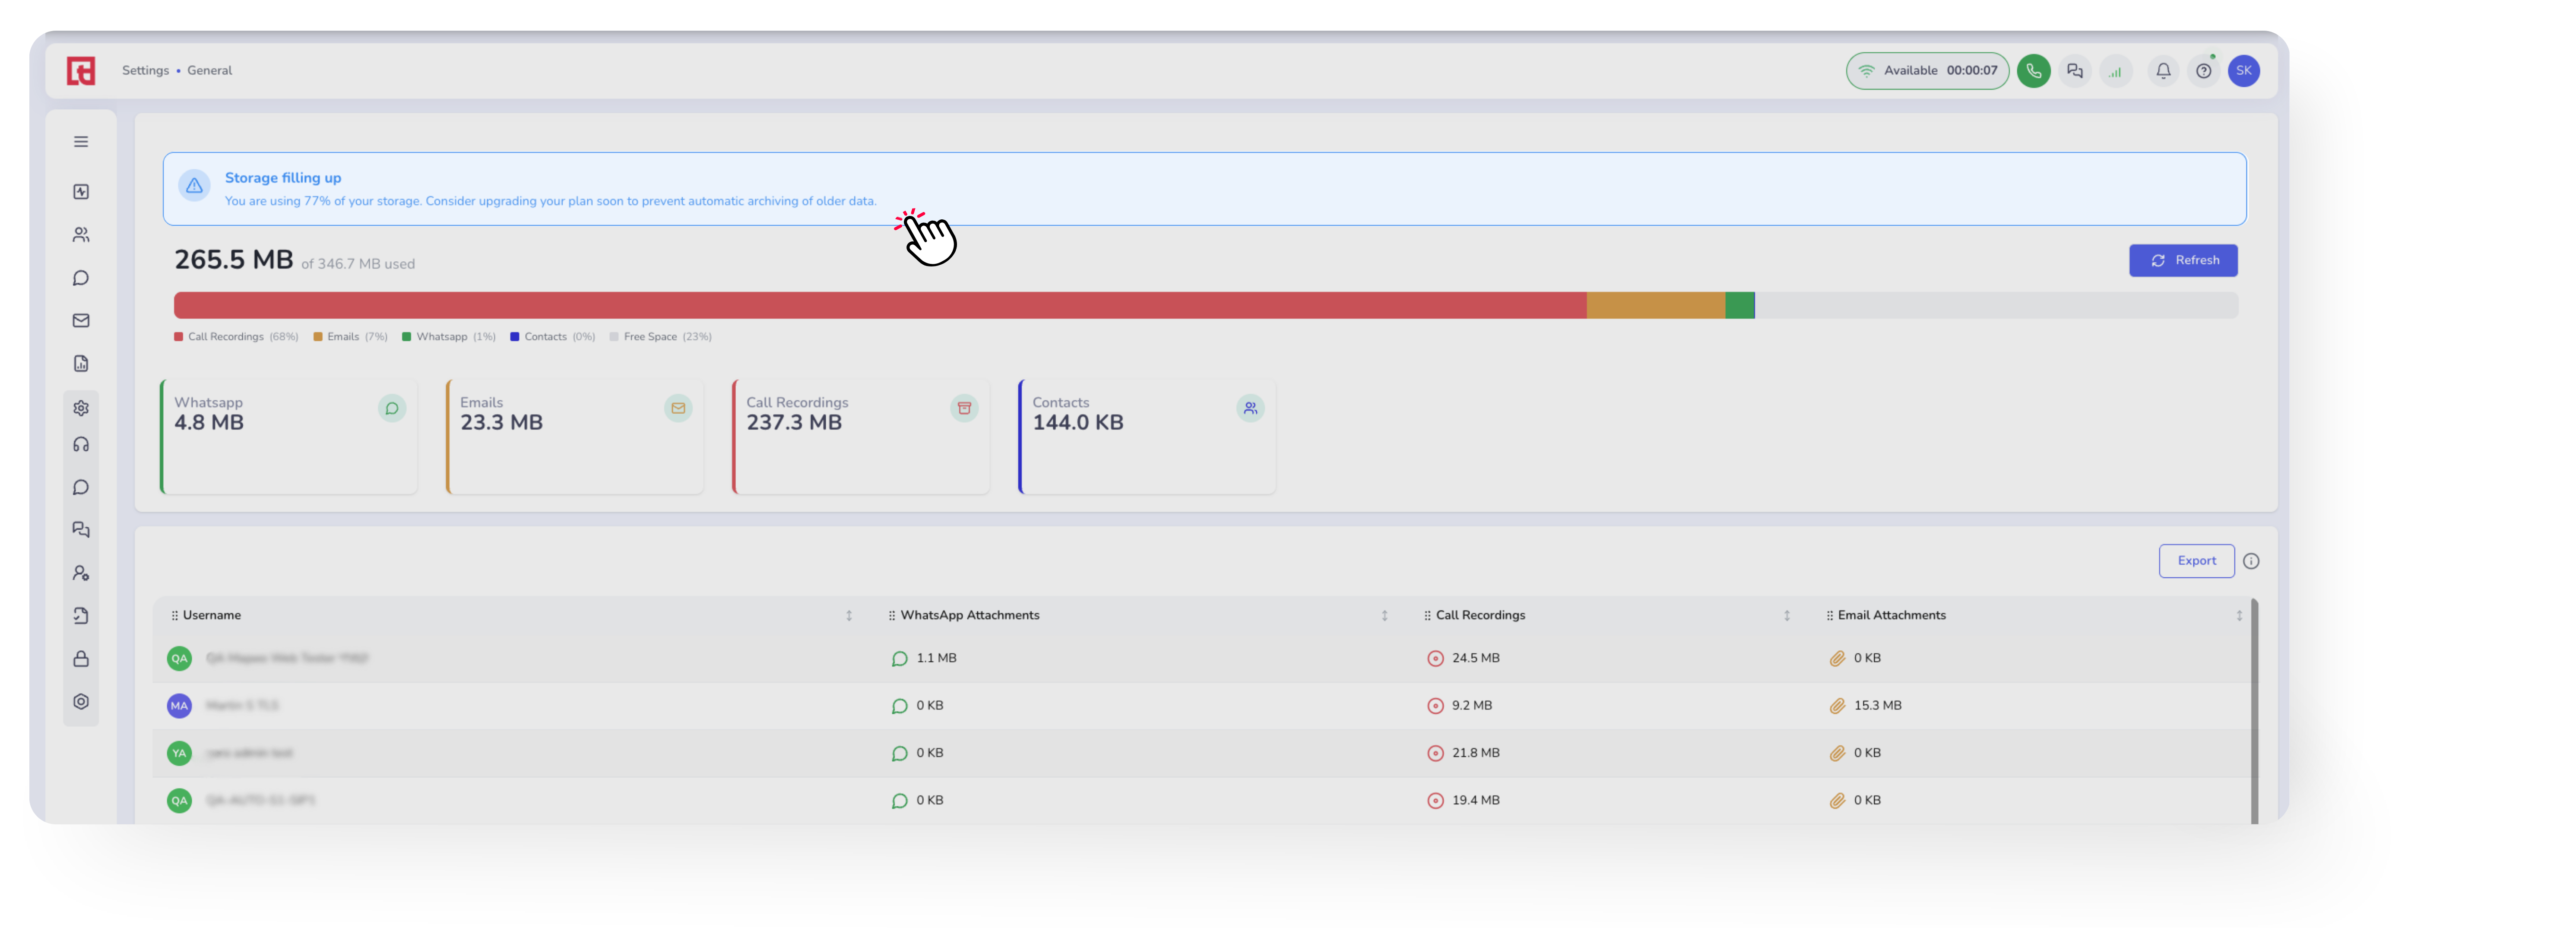Click the lock icon in the sidebar
The height and width of the screenshot is (928, 2576).
[x=81, y=659]
